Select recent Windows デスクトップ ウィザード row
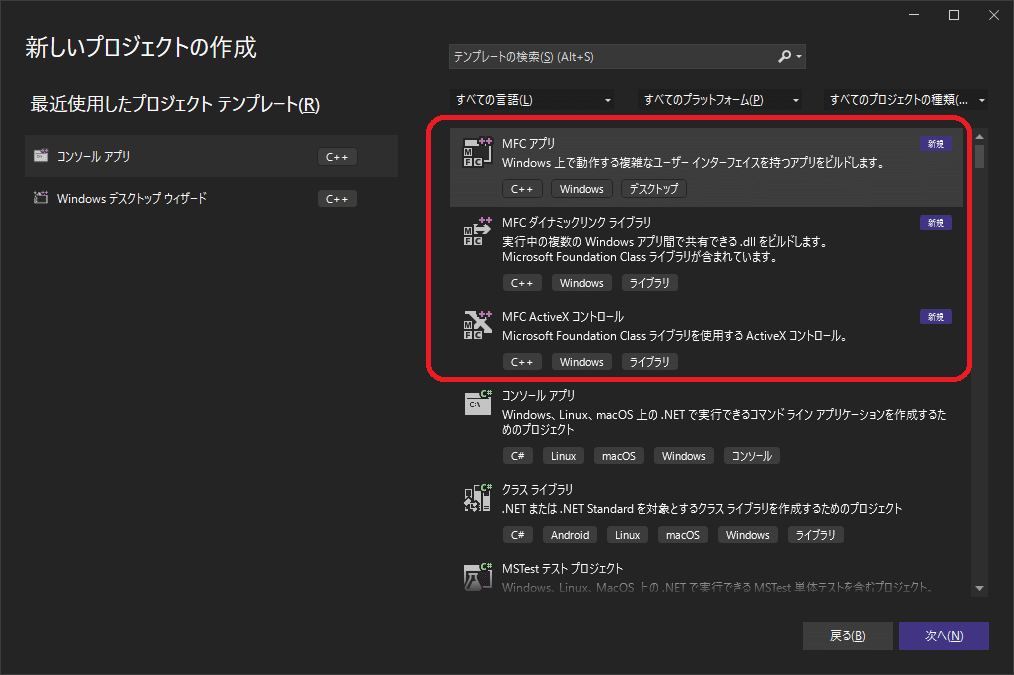The image size is (1014, 675). [211, 198]
